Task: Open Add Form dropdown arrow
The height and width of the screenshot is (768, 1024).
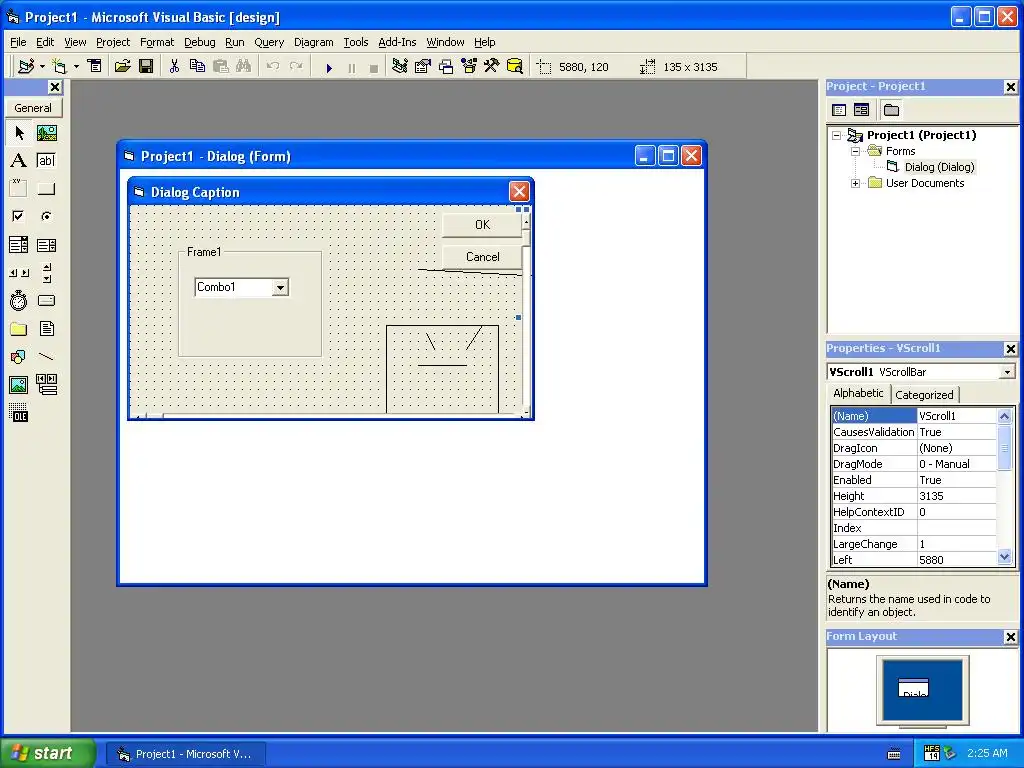Action: coord(76,67)
